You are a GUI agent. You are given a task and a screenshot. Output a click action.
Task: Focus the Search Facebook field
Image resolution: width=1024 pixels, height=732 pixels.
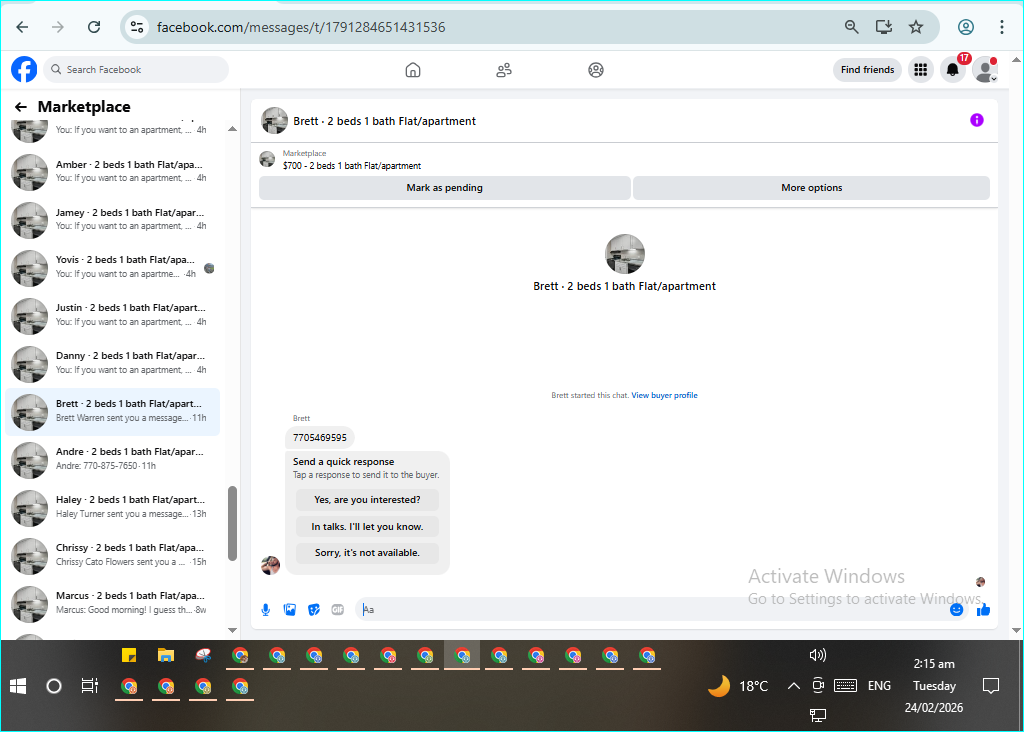click(x=136, y=69)
